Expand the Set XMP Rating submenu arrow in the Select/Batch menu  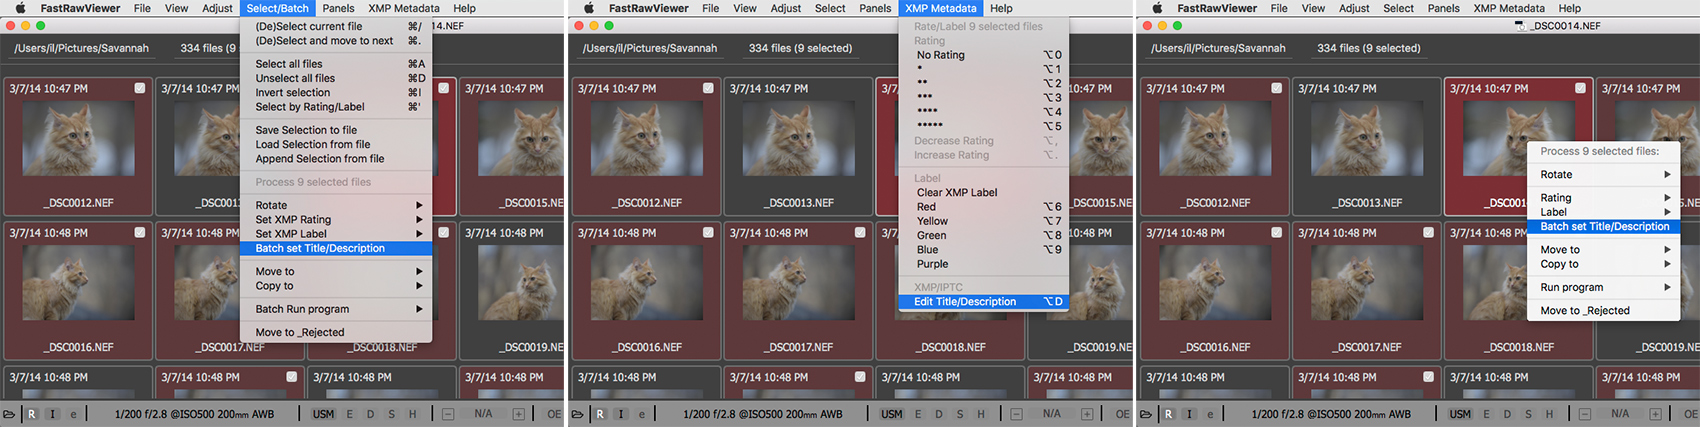point(419,220)
